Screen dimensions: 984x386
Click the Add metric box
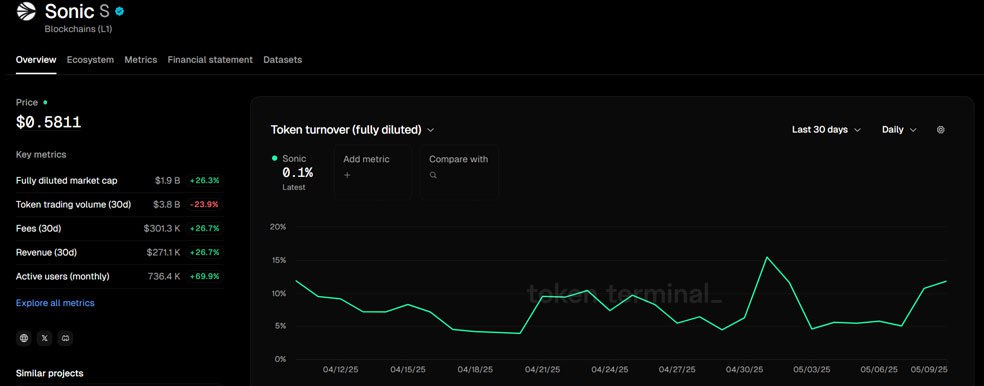tap(373, 173)
